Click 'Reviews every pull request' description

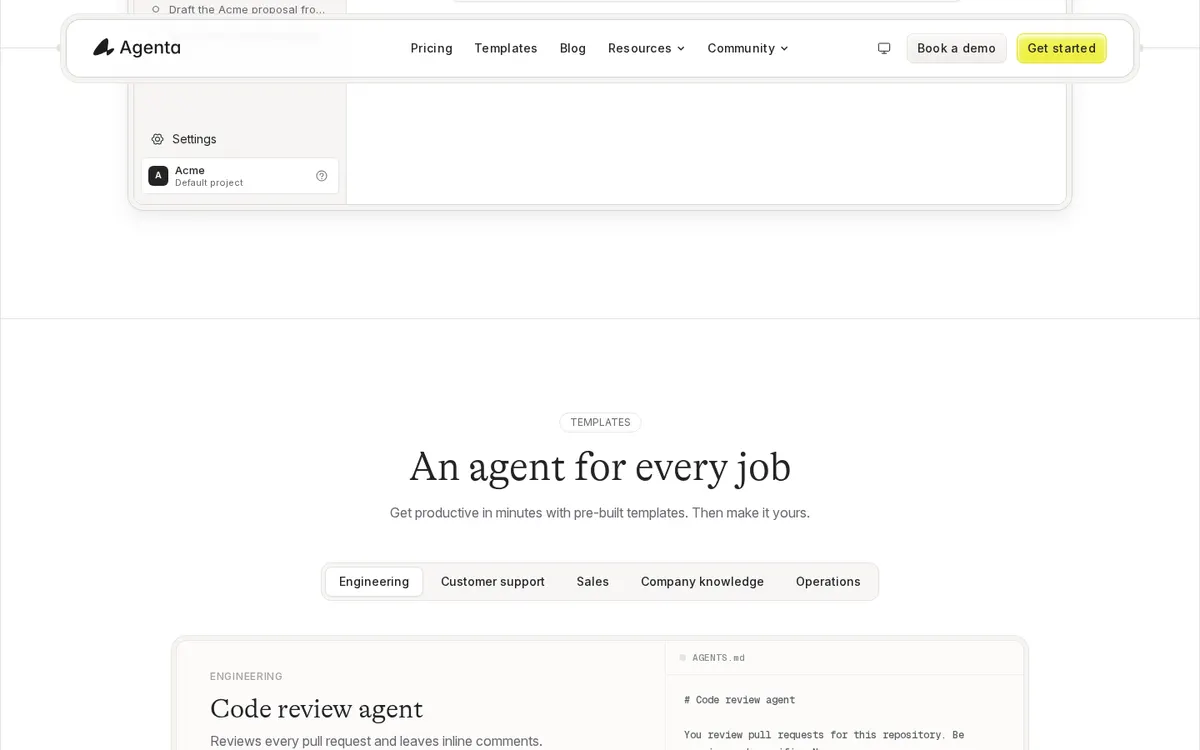tap(376, 741)
